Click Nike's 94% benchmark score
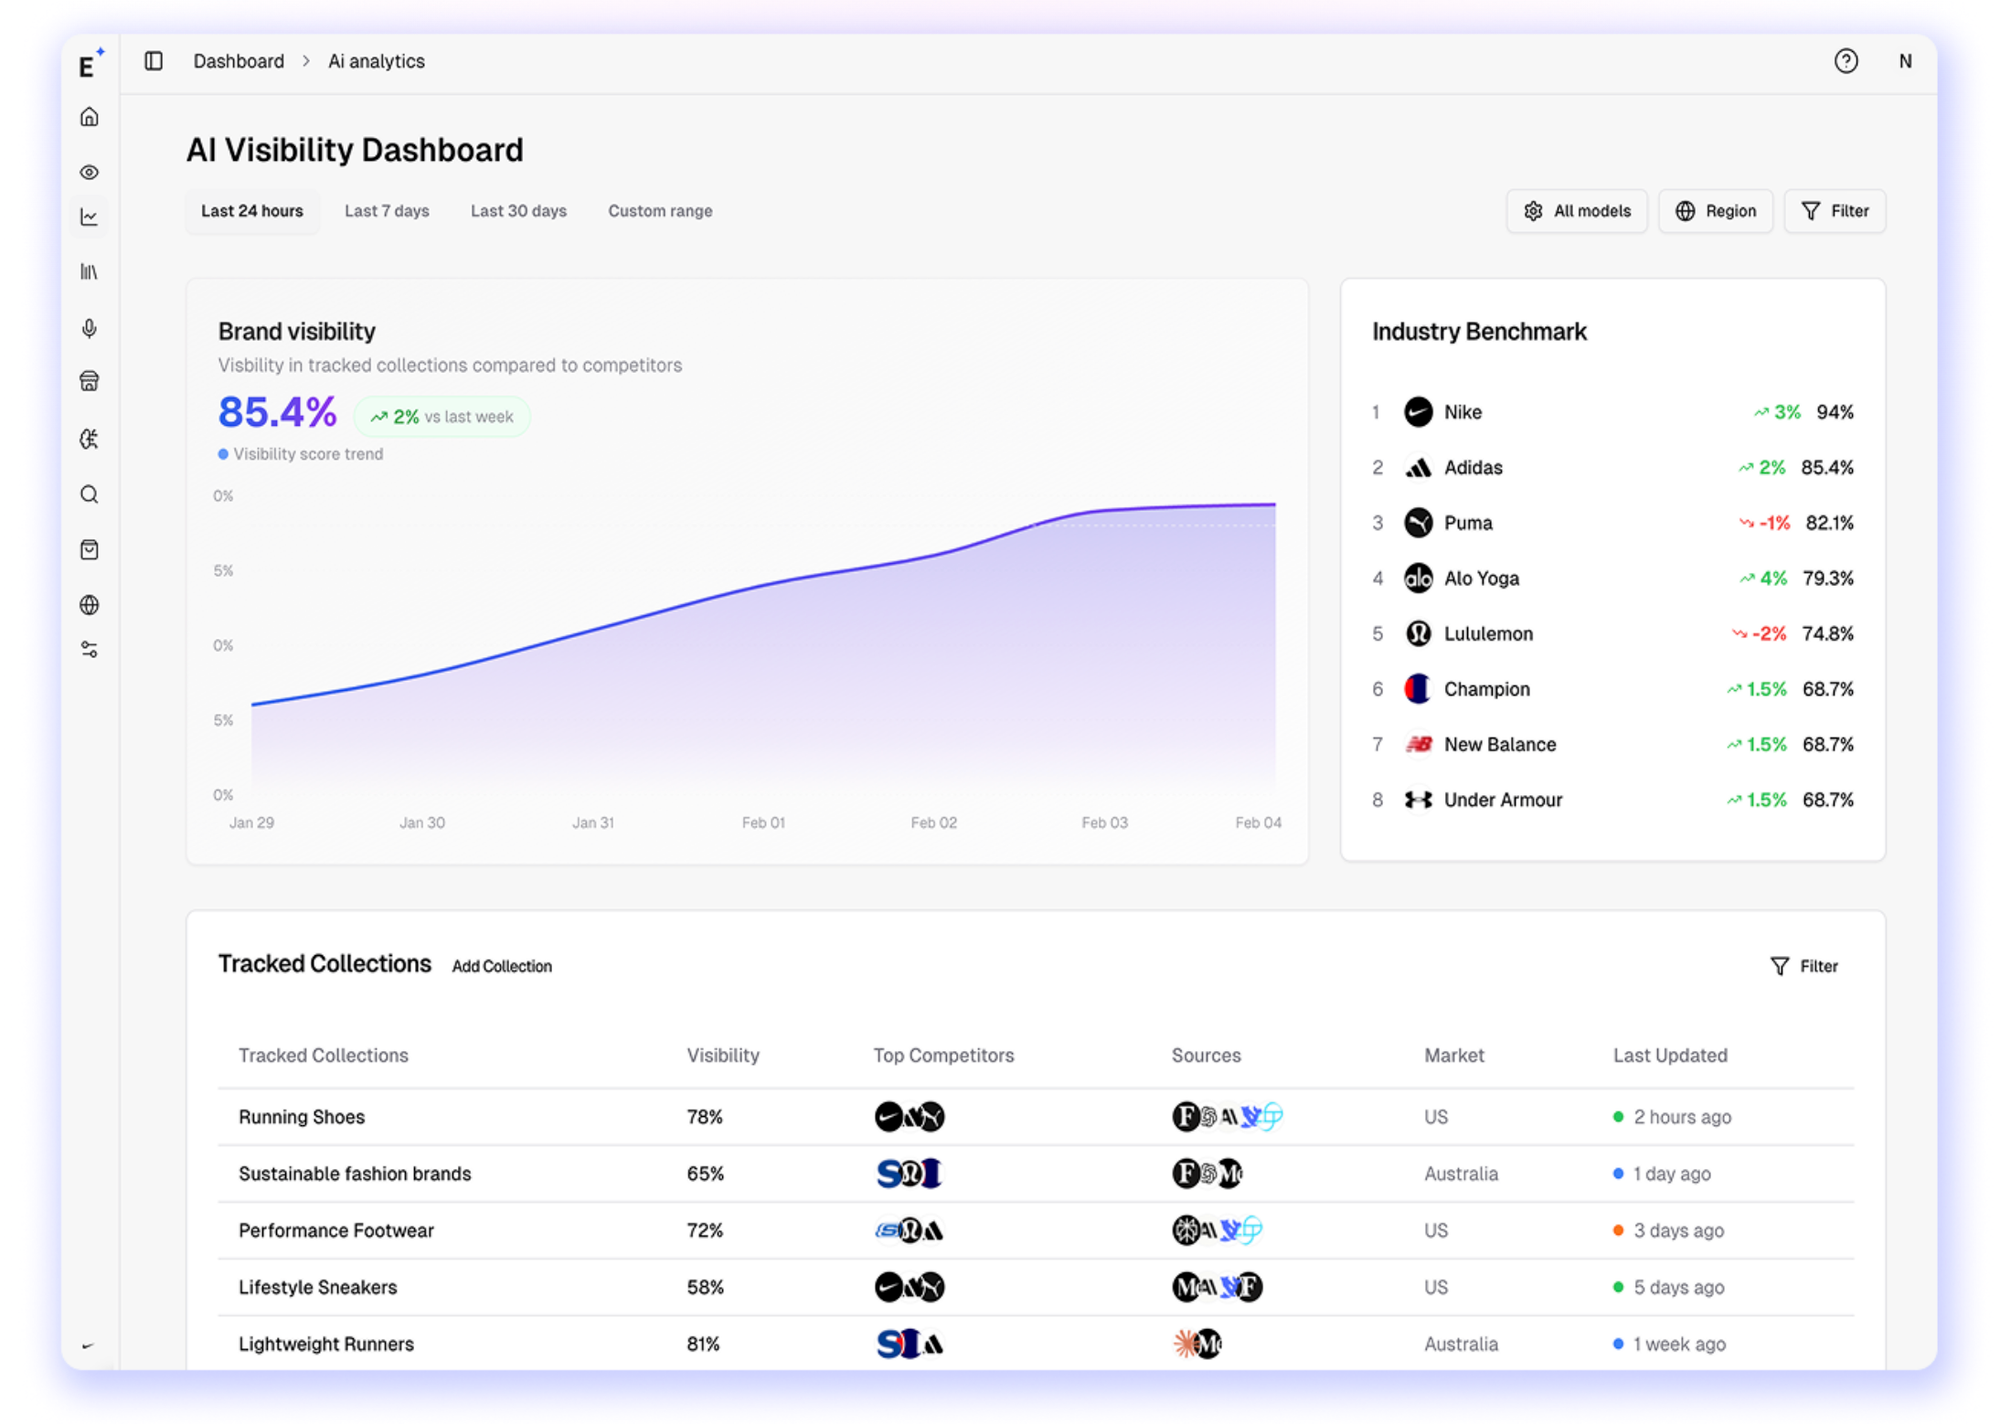 (1835, 412)
